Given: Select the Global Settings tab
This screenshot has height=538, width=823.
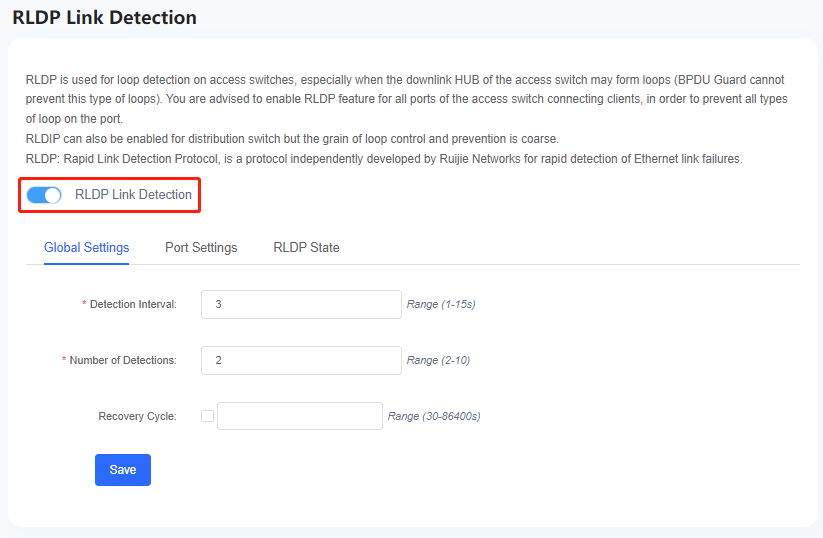Looking at the screenshot, I should [87, 247].
